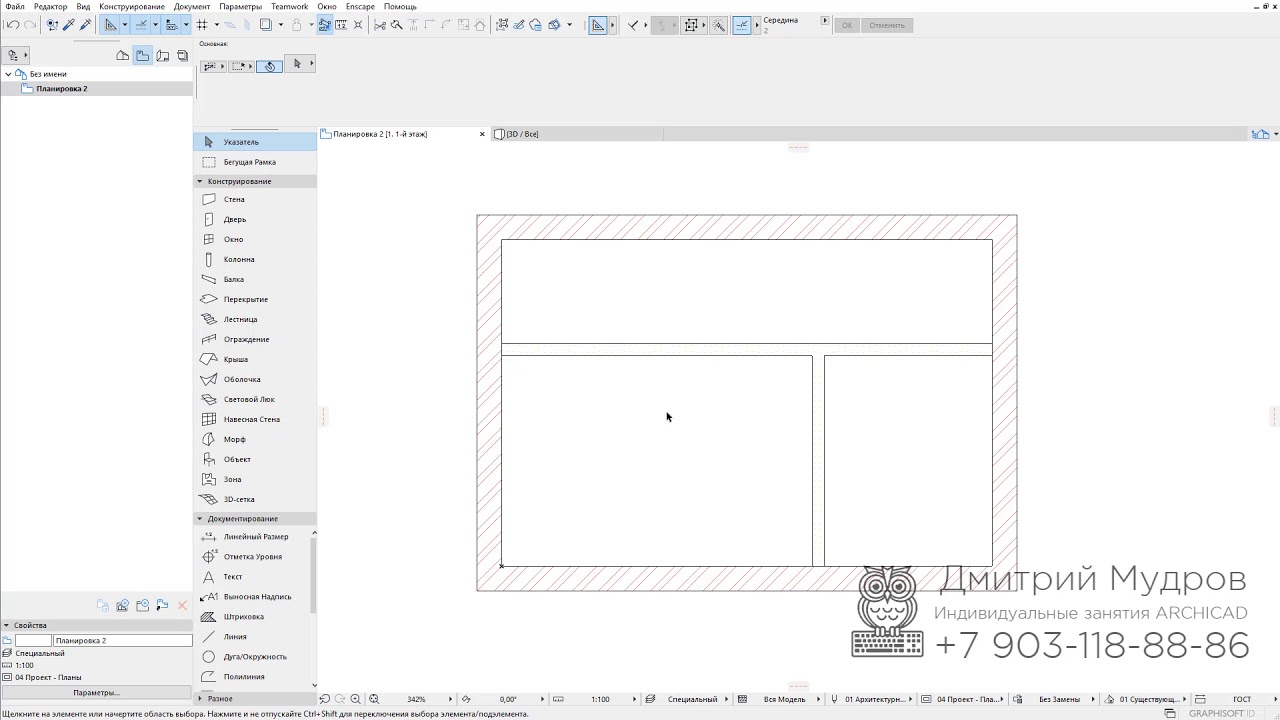Select the Ograzhdenie railing tool
Viewport: 1280px width, 720px height.
pyautogui.click(x=255, y=339)
